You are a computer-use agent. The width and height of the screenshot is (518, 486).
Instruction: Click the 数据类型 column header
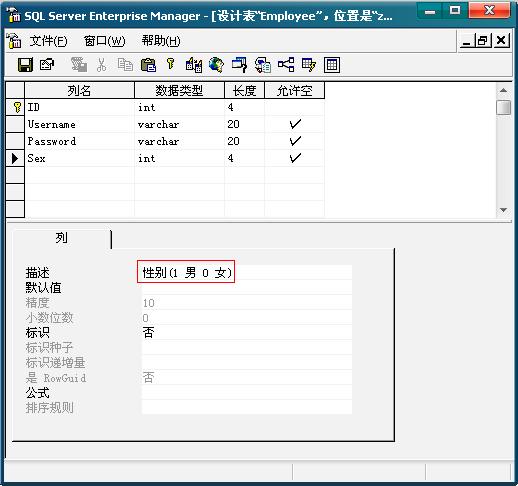click(x=179, y=90)
